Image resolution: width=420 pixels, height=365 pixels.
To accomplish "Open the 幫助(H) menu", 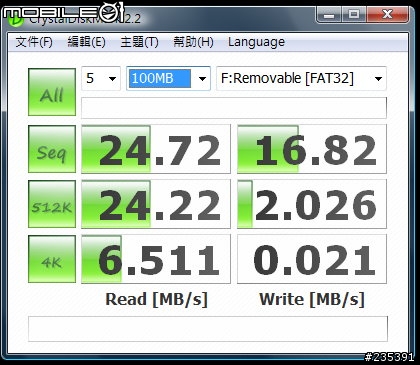I will pyautogui.click(x=193, y=42).
